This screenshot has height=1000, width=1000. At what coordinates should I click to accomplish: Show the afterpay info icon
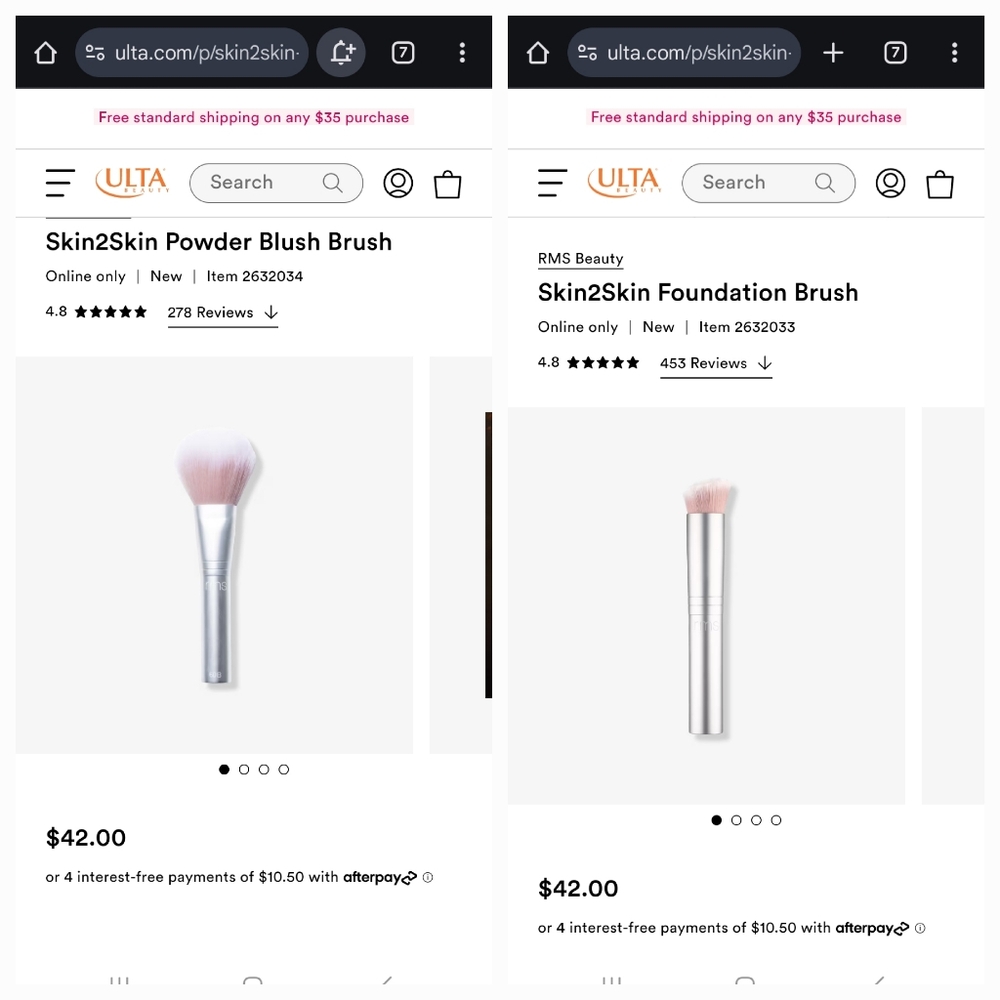click(x=427, y=877)
